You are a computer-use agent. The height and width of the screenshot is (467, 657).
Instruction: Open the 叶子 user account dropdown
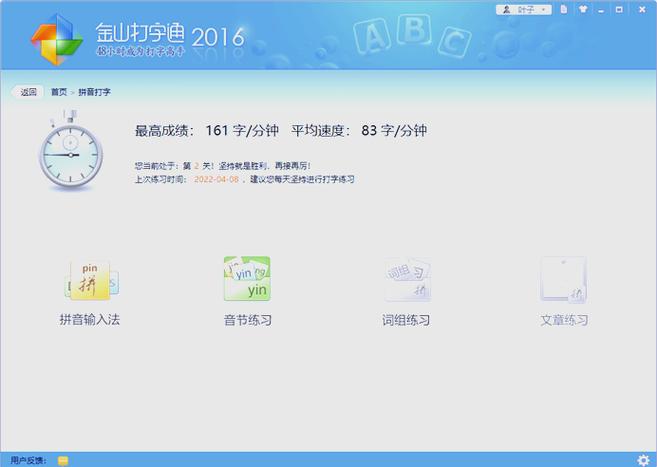coord(524,9)
